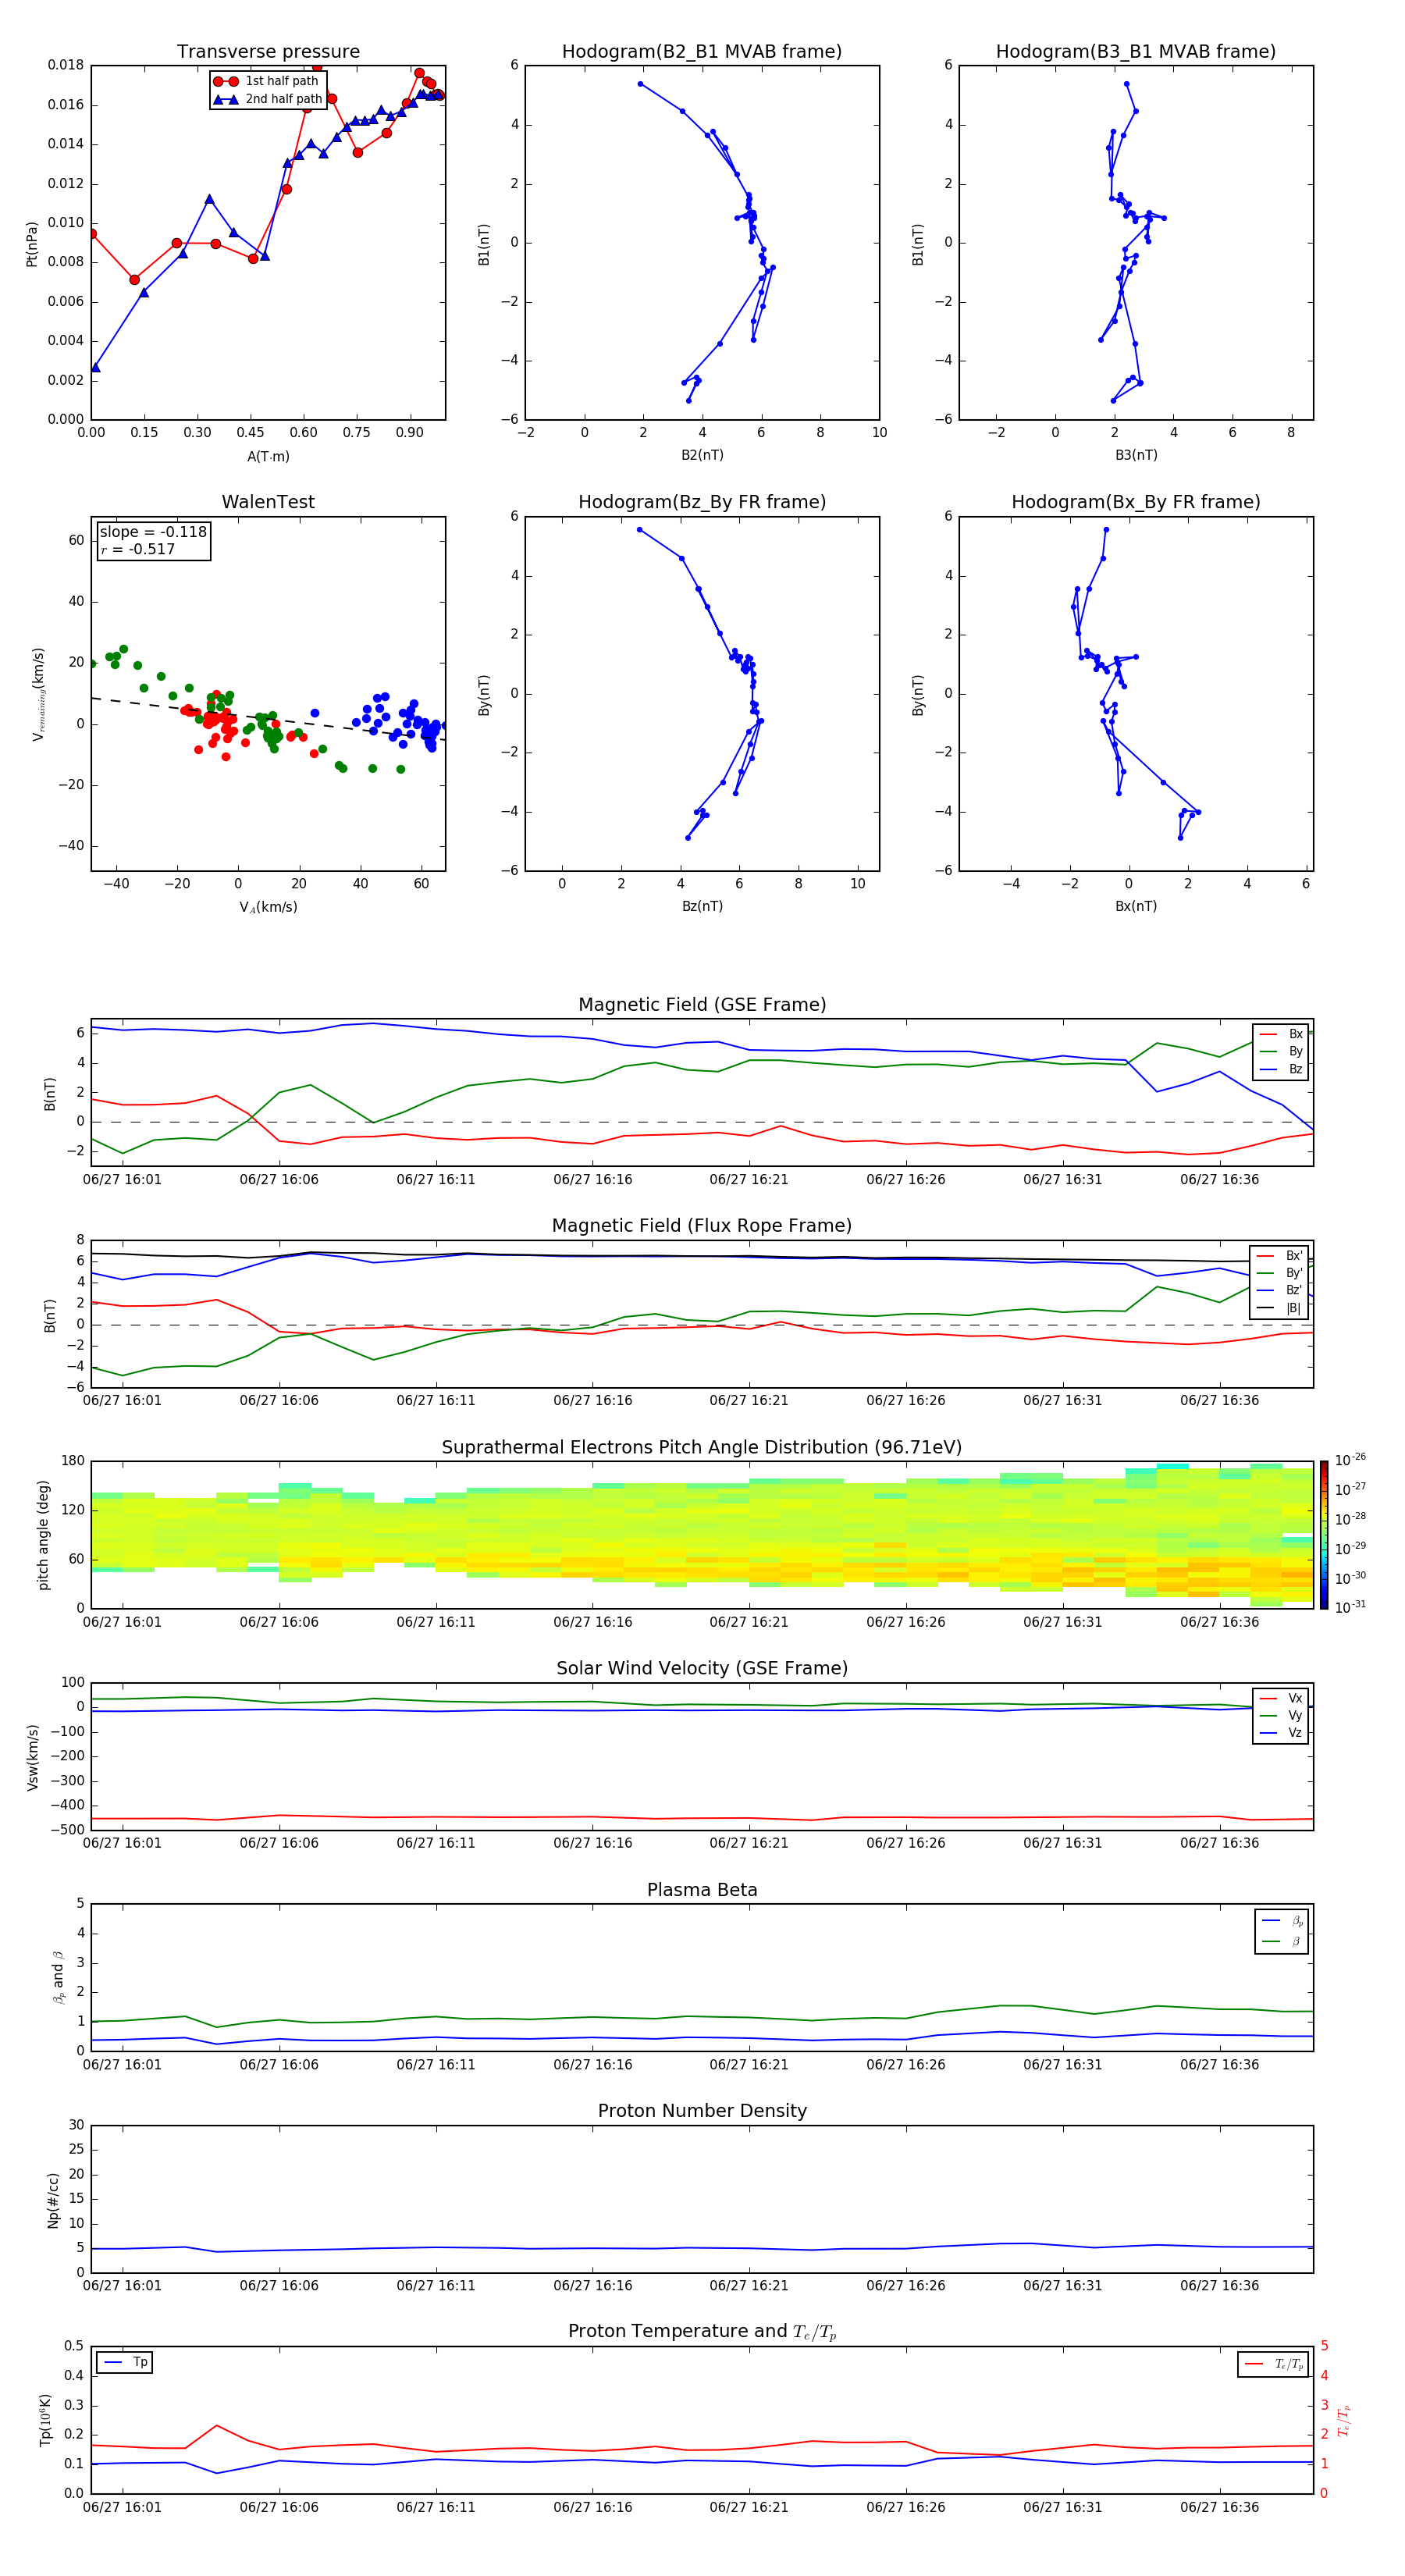
Task: Click the 'pitch angle (deg)' axis label
Action: 43,1535
